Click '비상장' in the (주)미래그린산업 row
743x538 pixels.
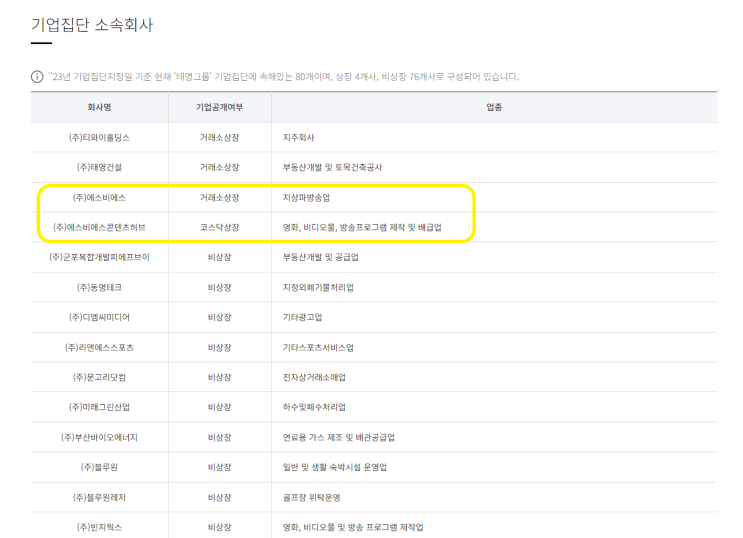click(x=219, y=407)
